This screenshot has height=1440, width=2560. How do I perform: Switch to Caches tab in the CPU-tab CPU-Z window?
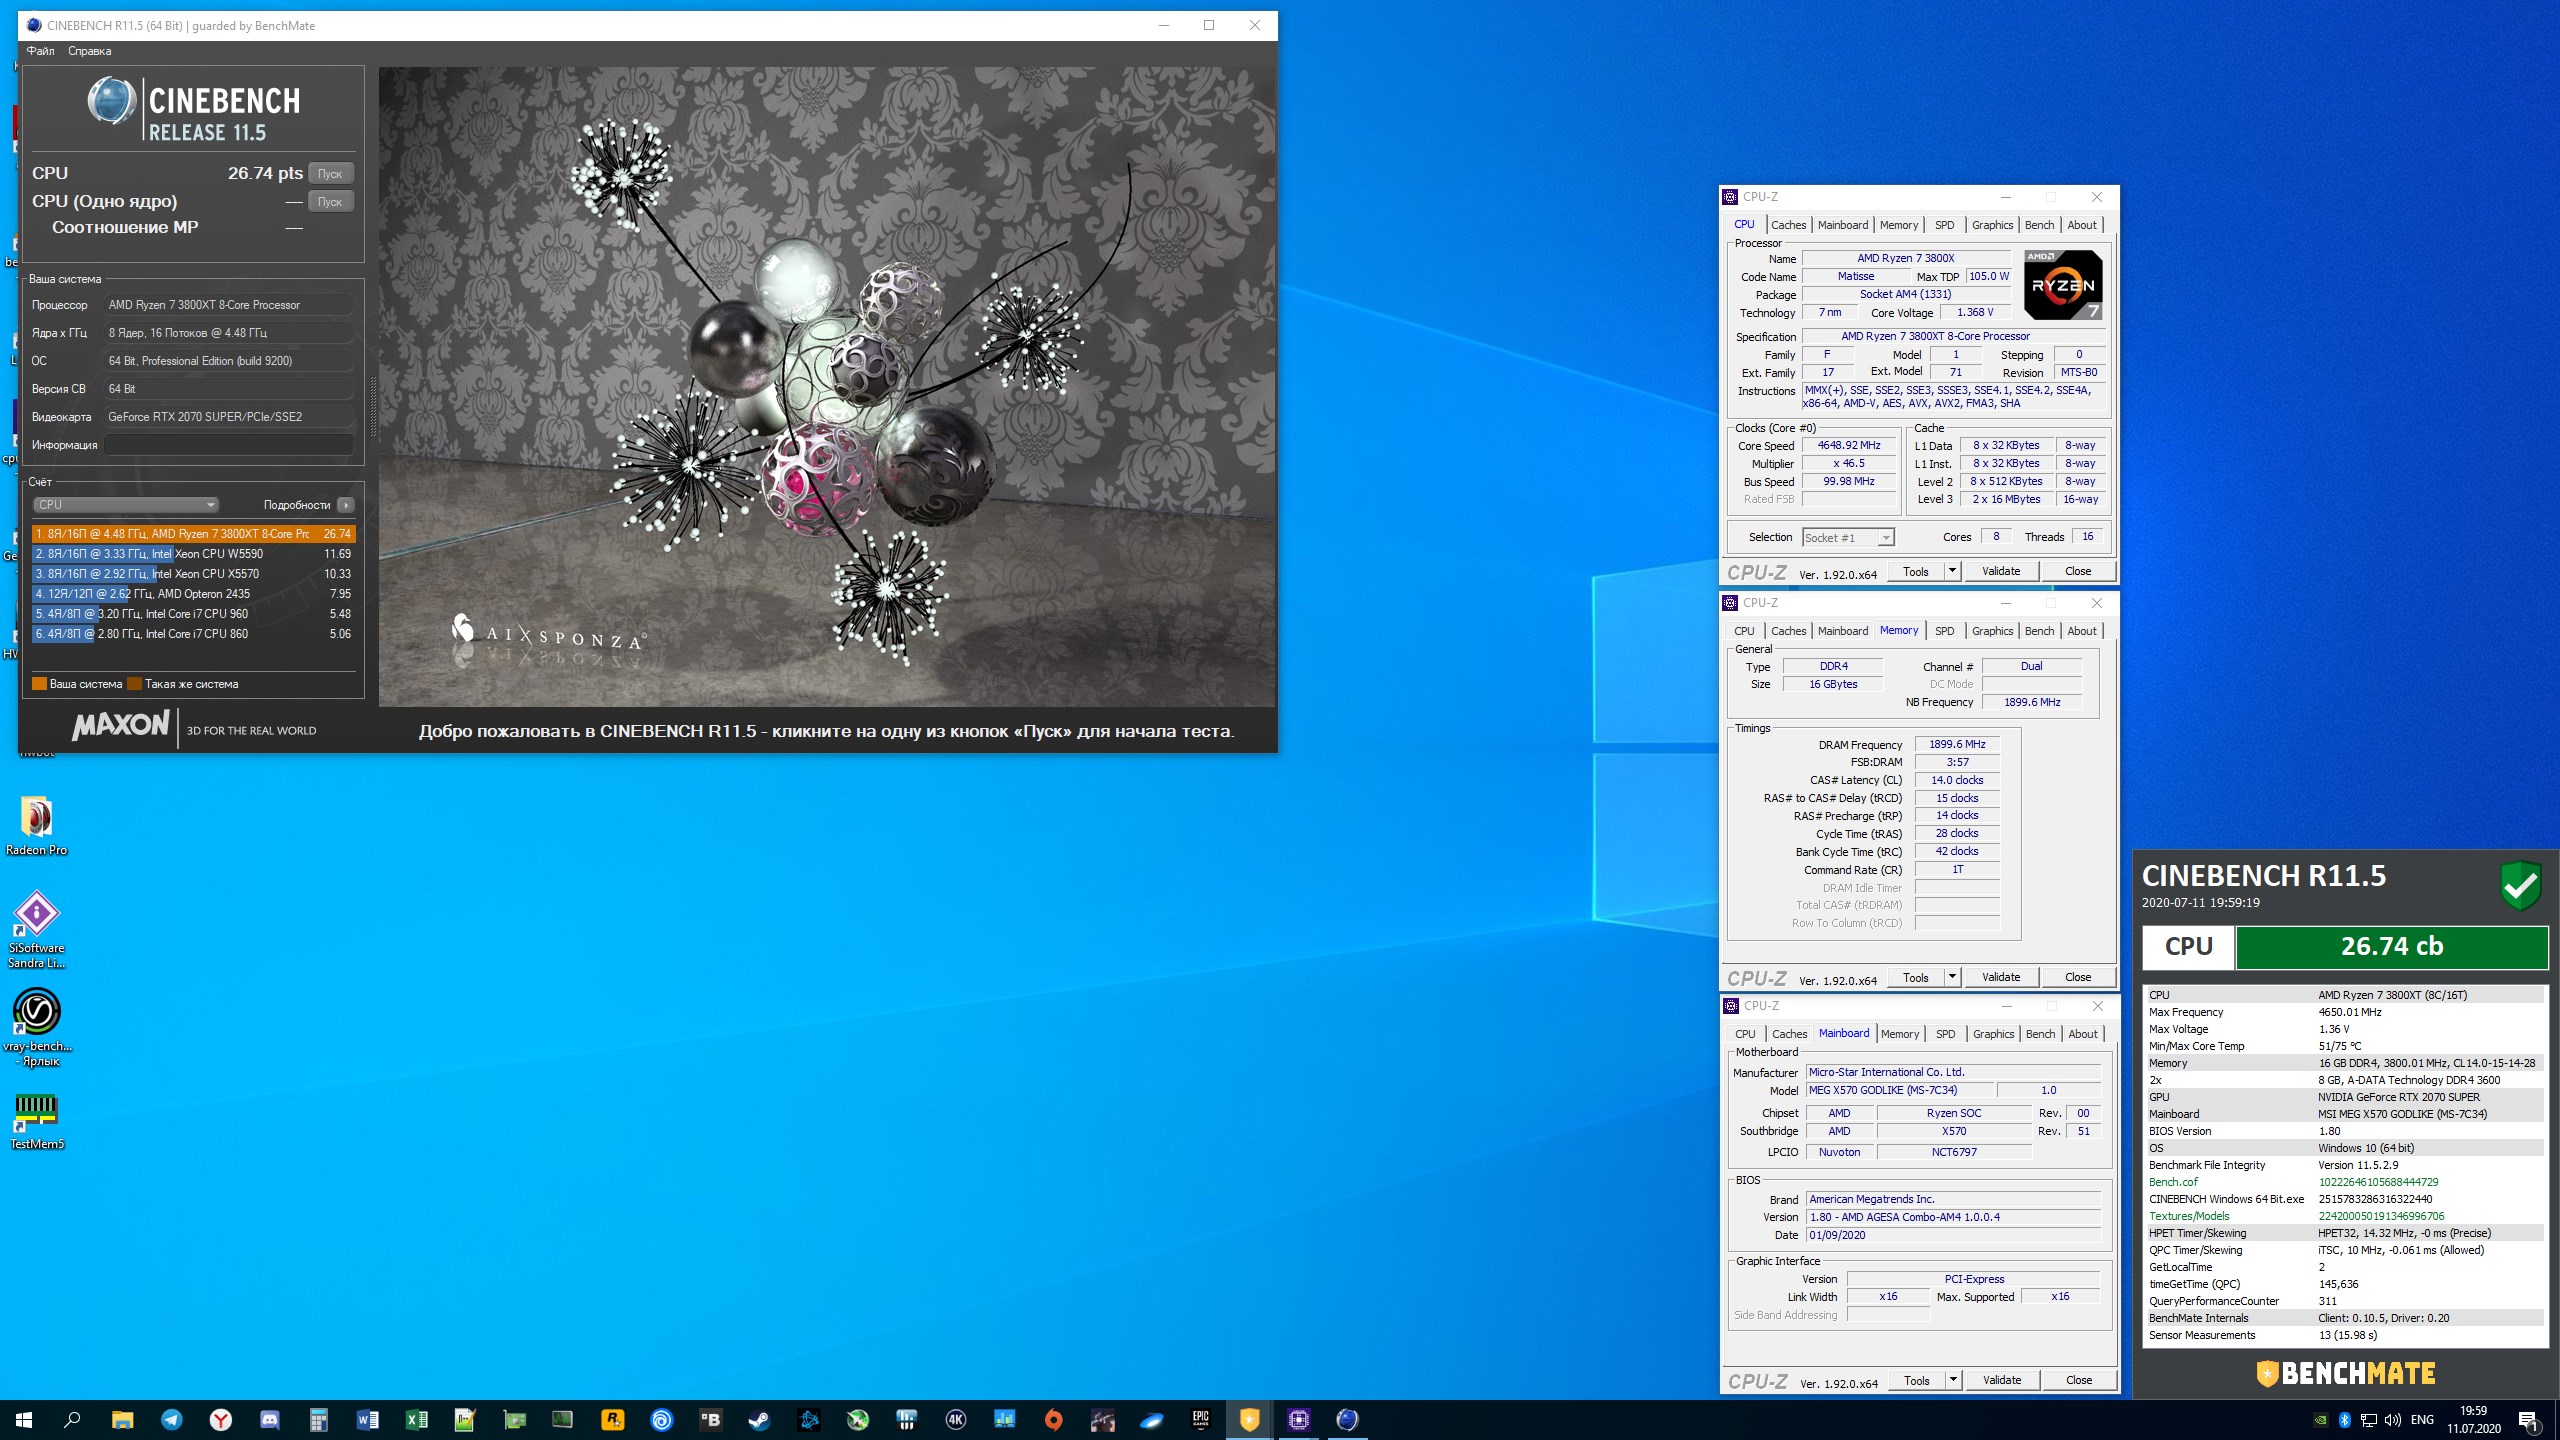(x=1788, y=225)
